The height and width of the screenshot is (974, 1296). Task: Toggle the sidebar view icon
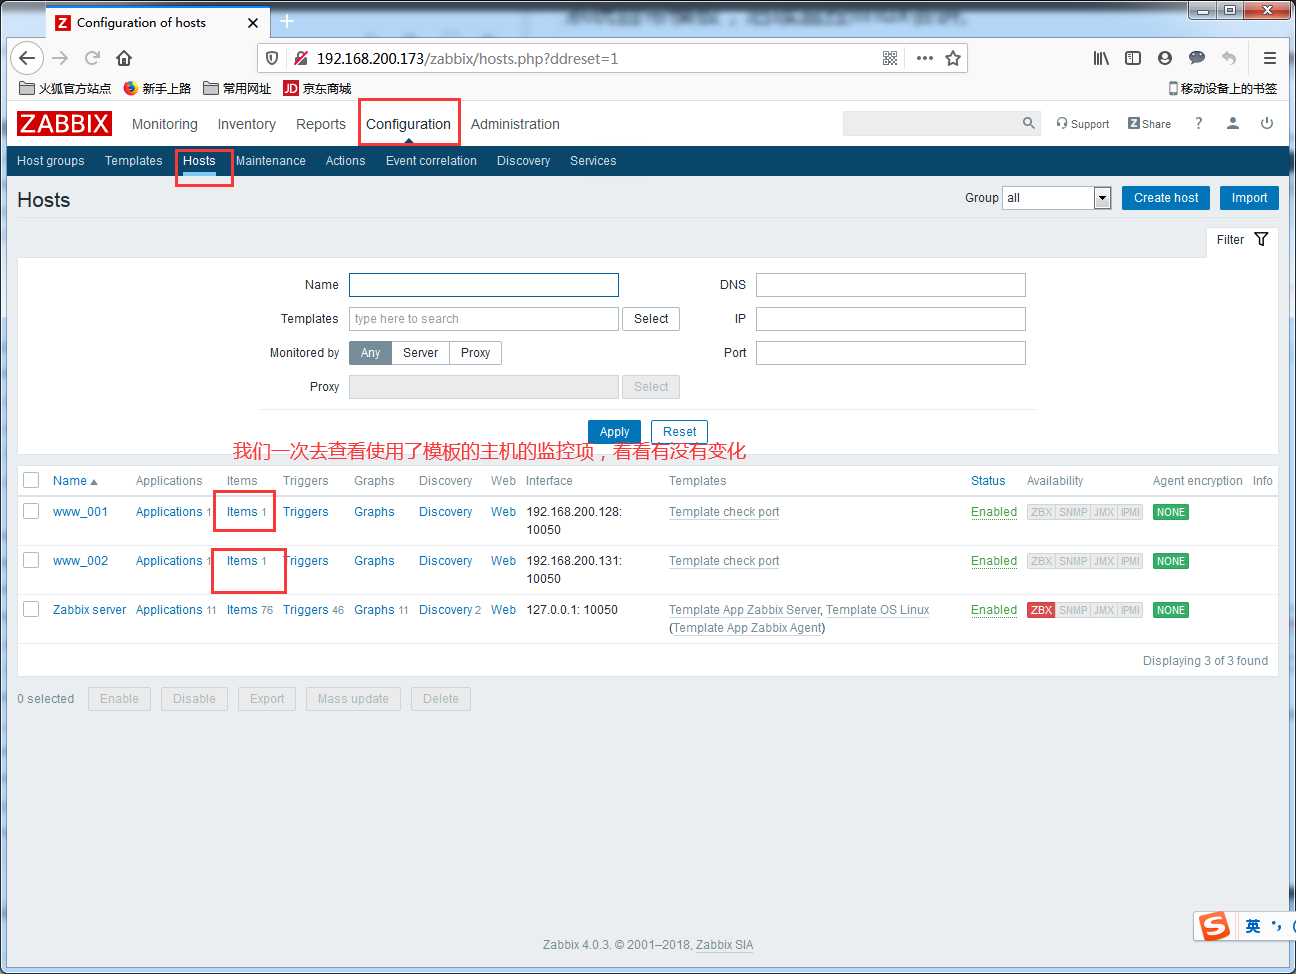[1133, 58]
